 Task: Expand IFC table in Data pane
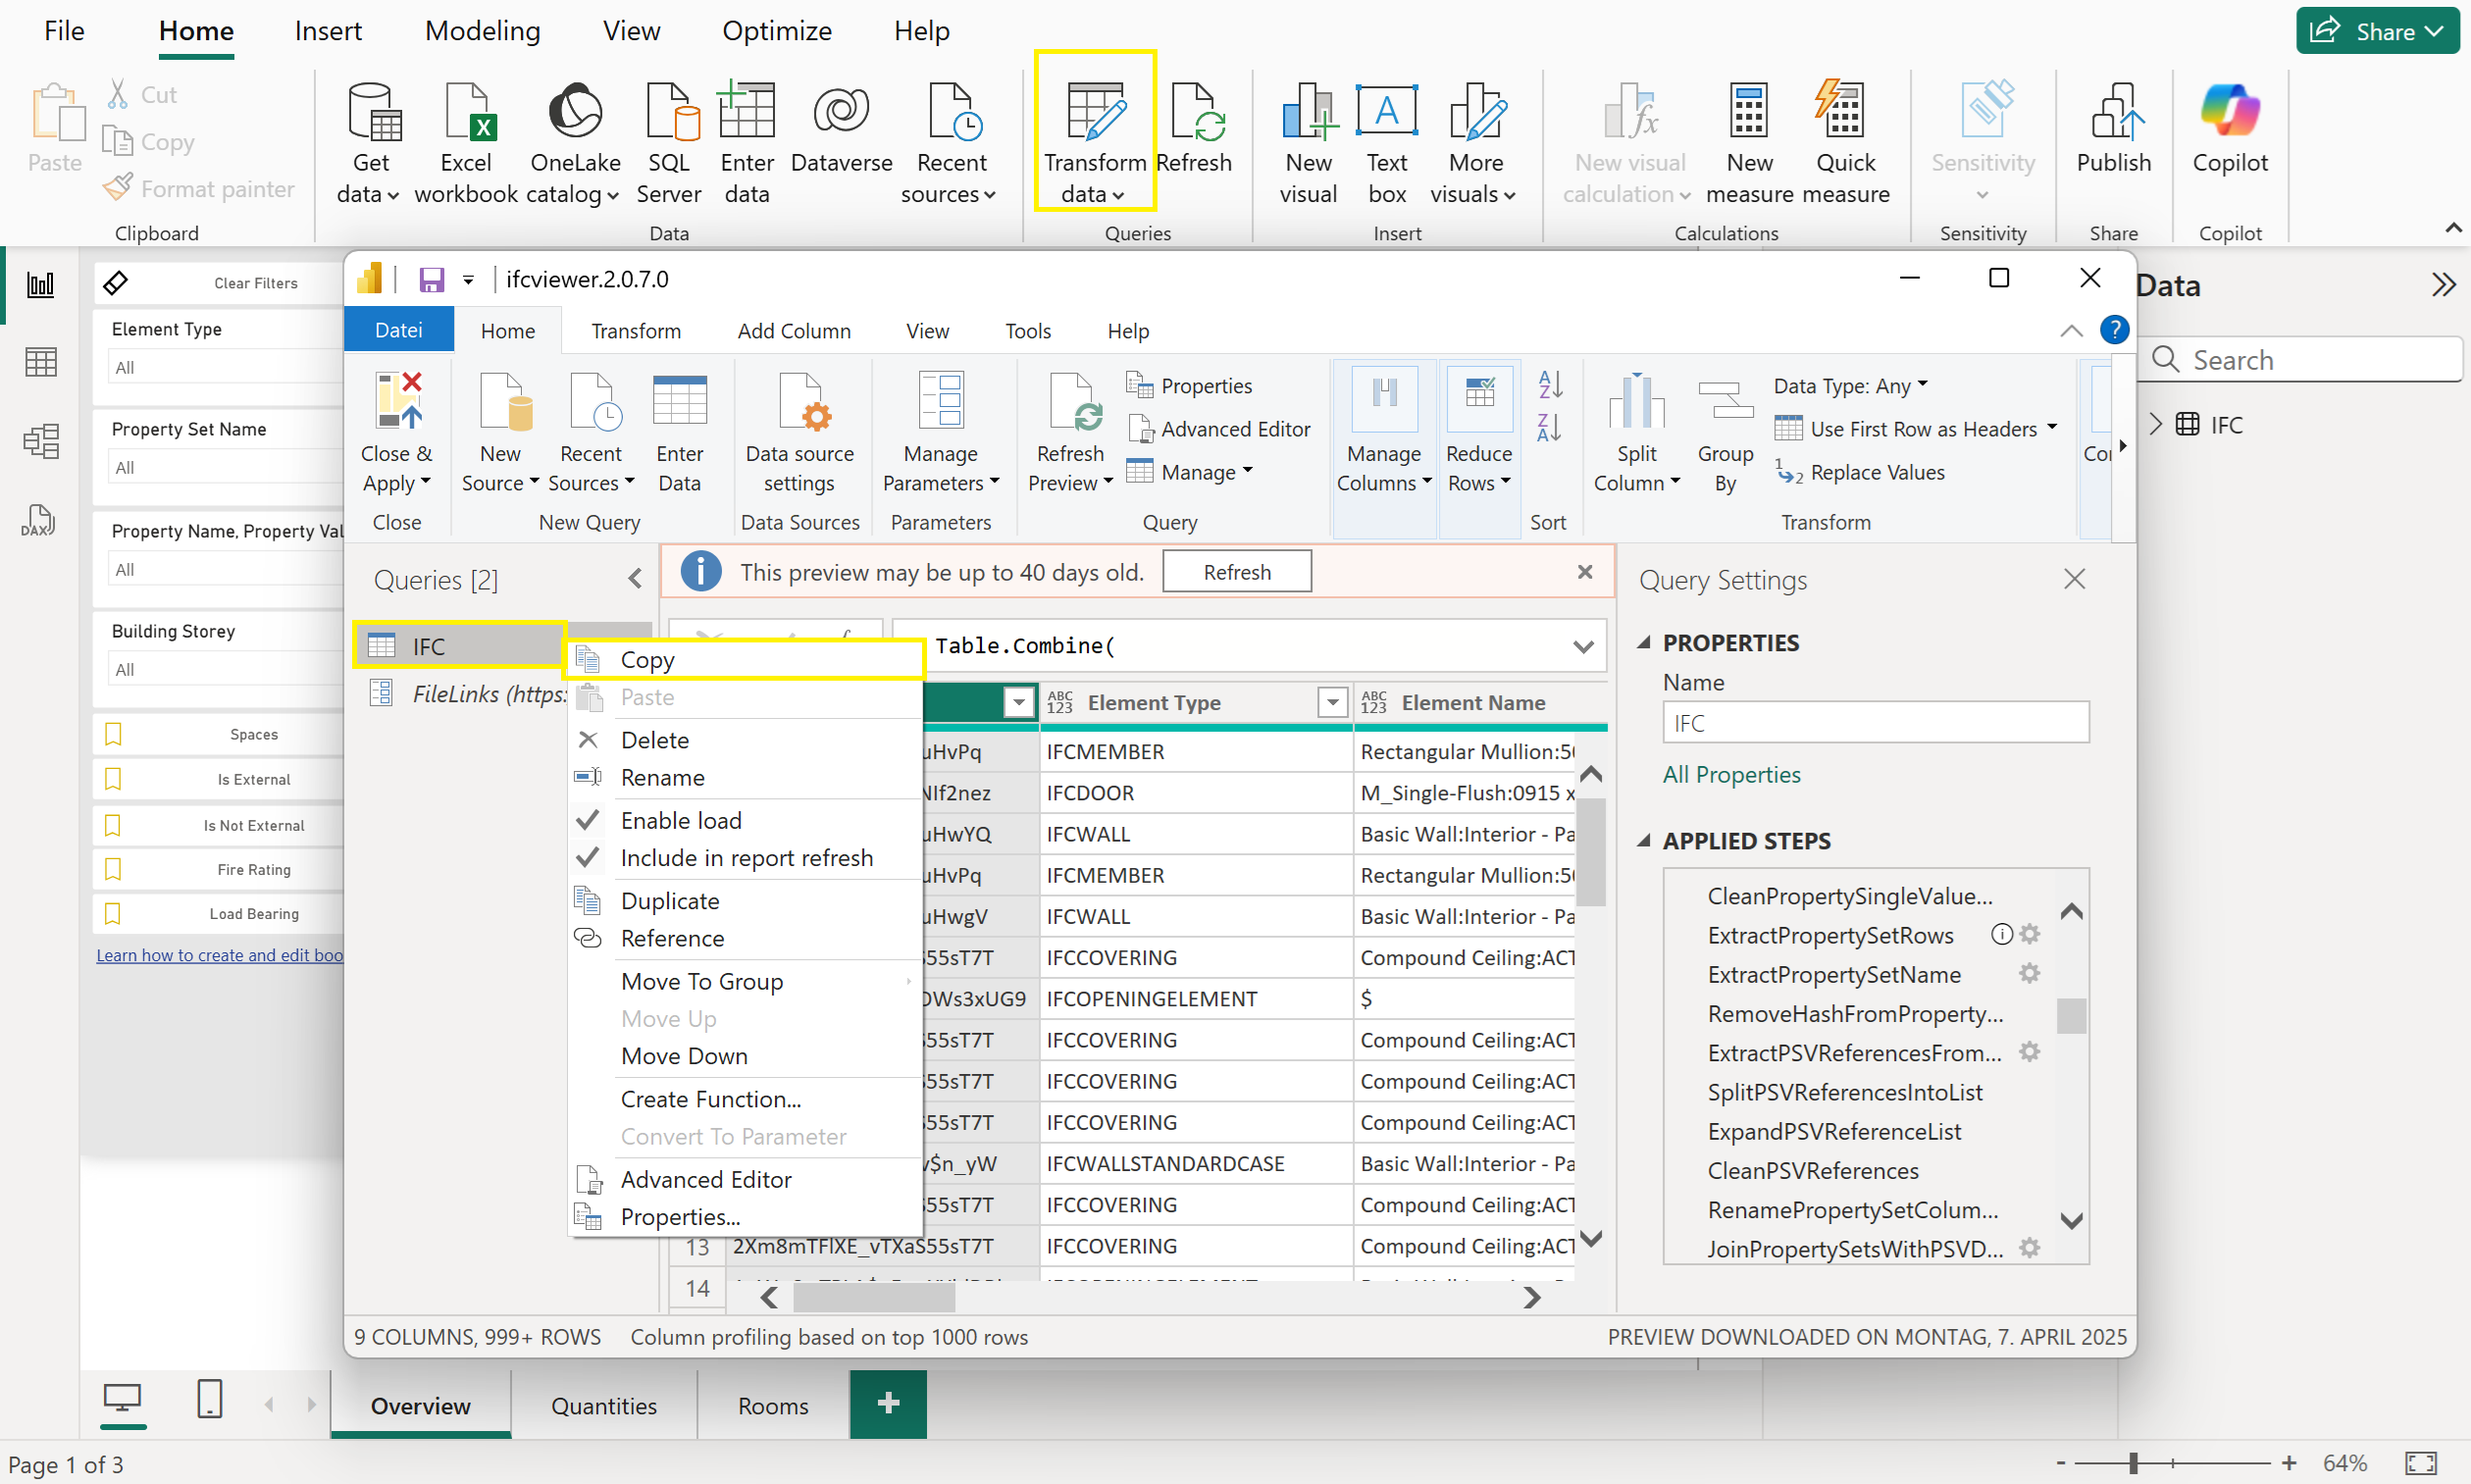coord(2156,424)
